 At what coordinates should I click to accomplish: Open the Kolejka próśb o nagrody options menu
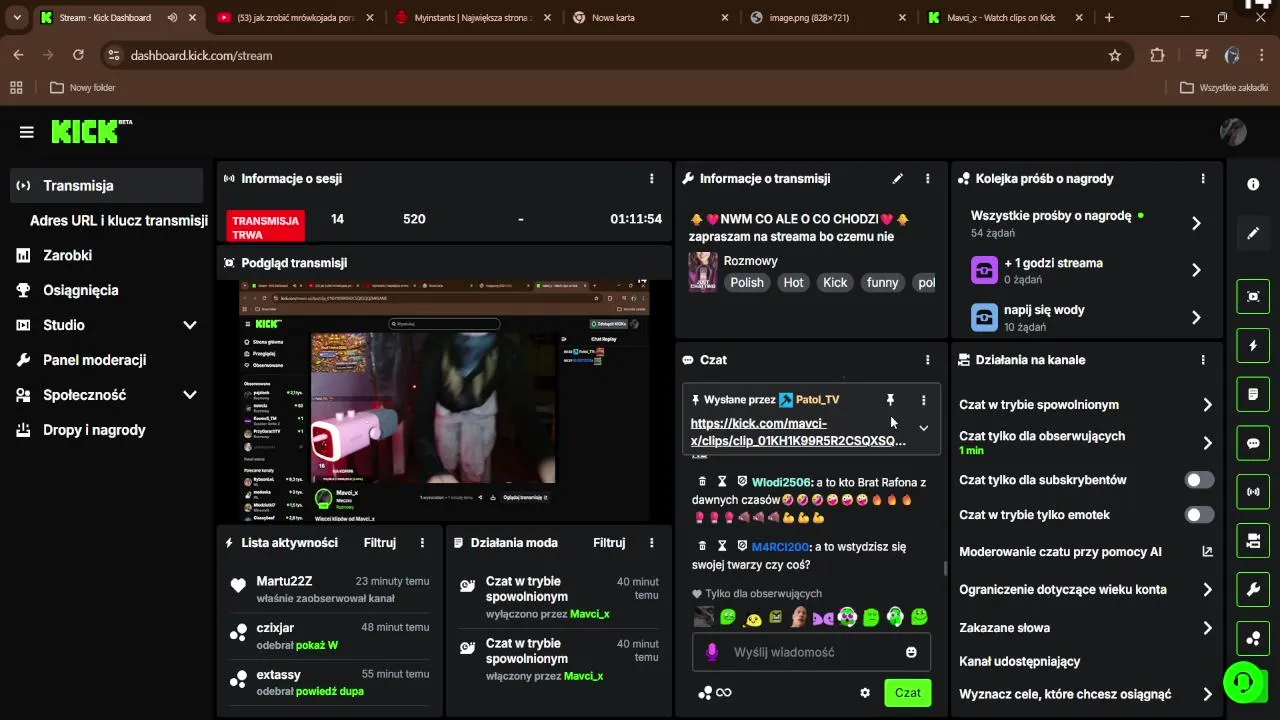pyautogui.click(x=1203, y=179)
